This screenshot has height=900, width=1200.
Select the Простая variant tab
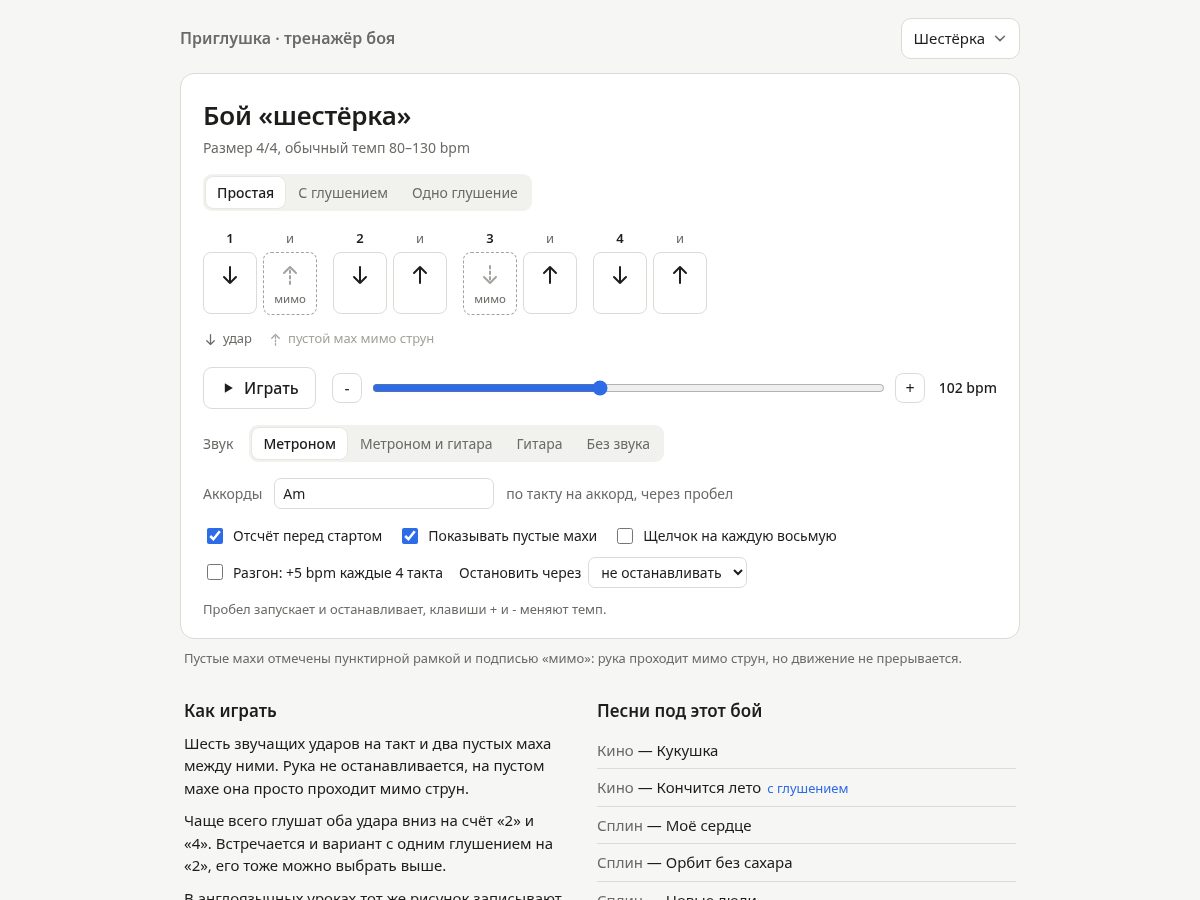(x=245, y=193)
